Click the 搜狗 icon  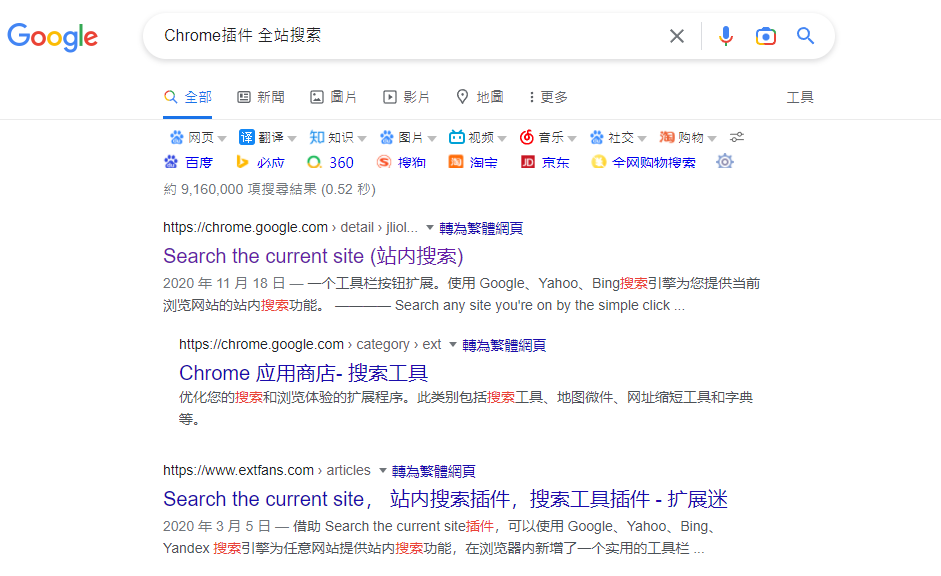coord(384,162)
